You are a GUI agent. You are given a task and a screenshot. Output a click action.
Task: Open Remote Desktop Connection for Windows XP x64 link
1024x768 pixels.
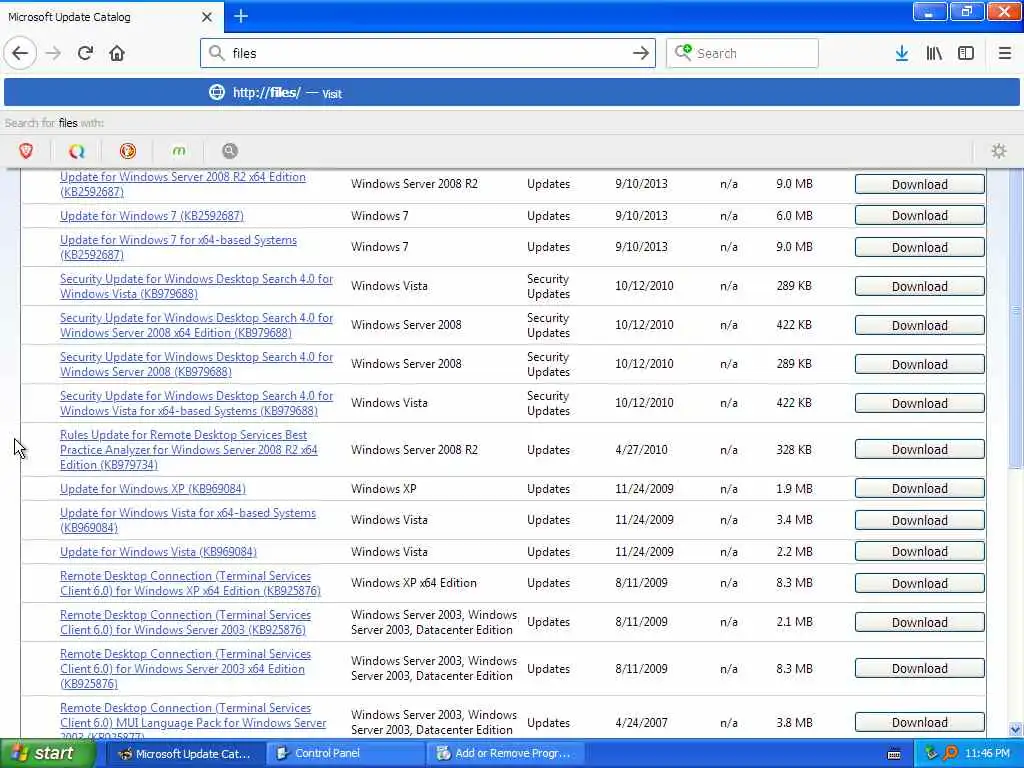pos(190,583)
